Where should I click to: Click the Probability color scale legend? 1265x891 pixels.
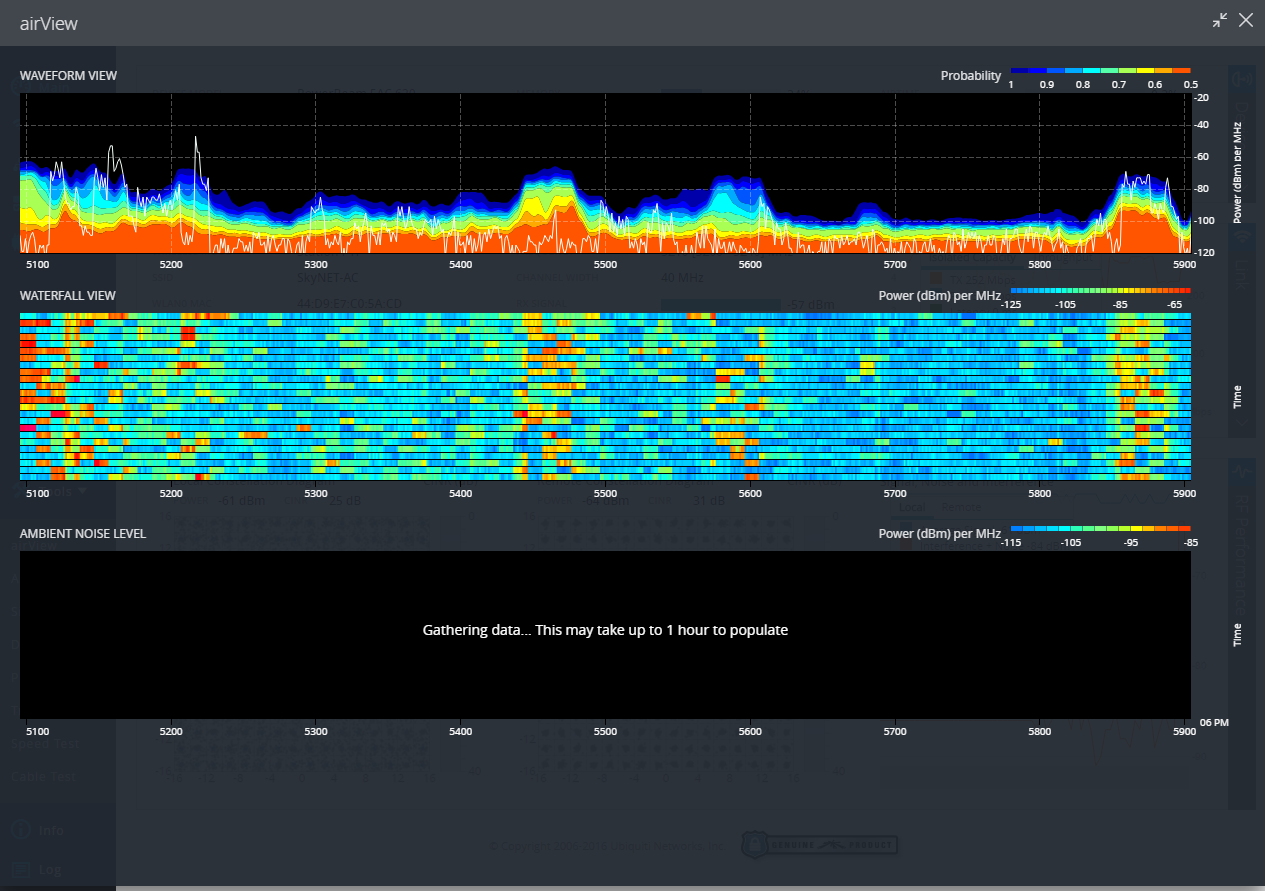click(1100, 70)
